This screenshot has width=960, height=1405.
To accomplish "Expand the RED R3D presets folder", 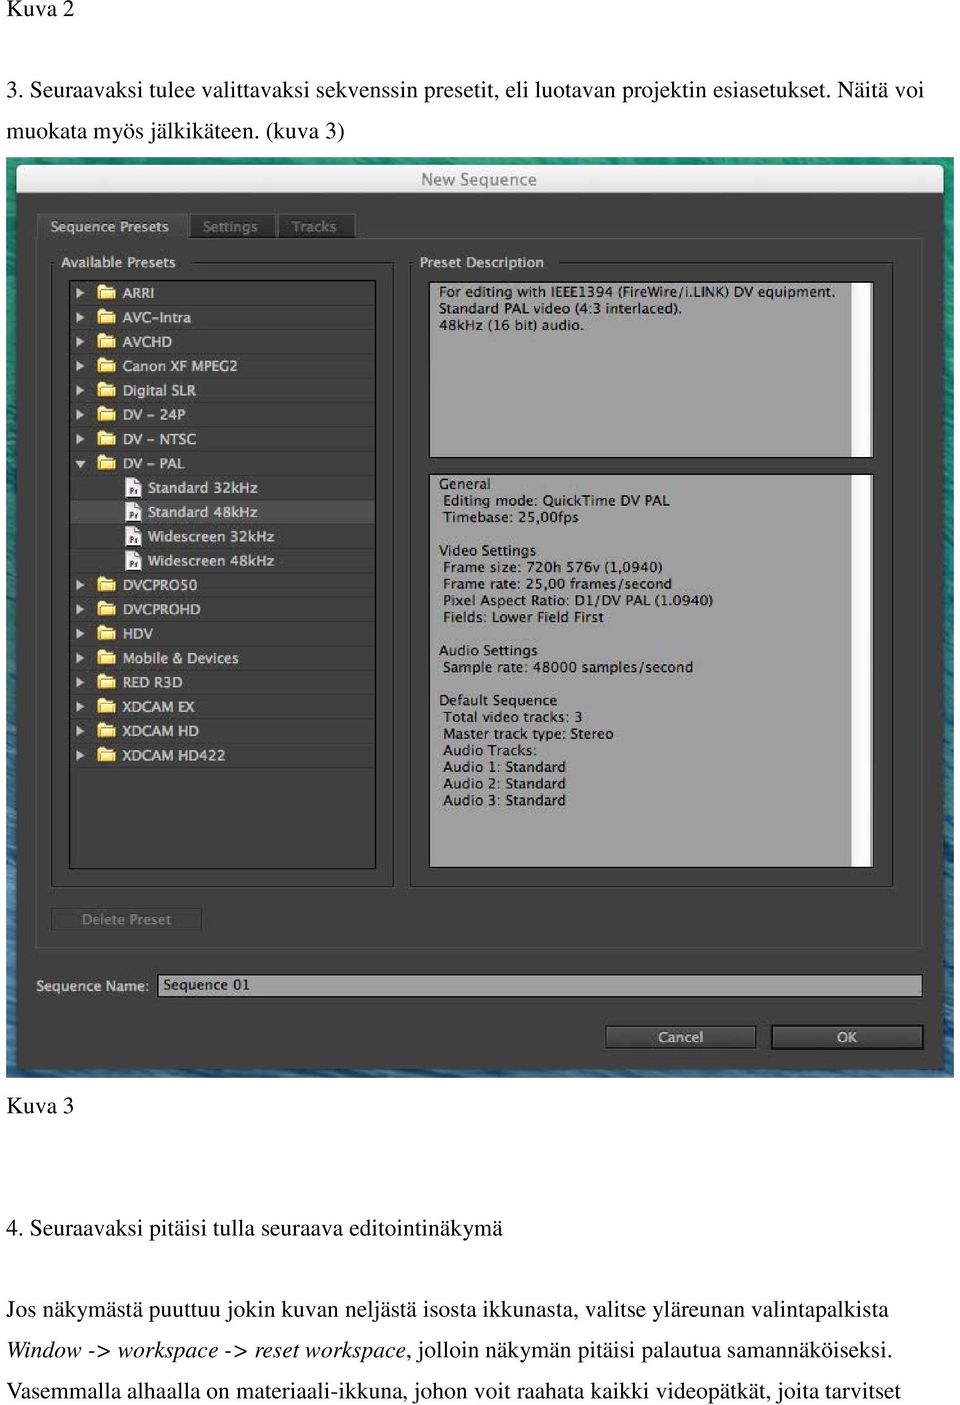I will pyautogui.click(x=80, y=682).
